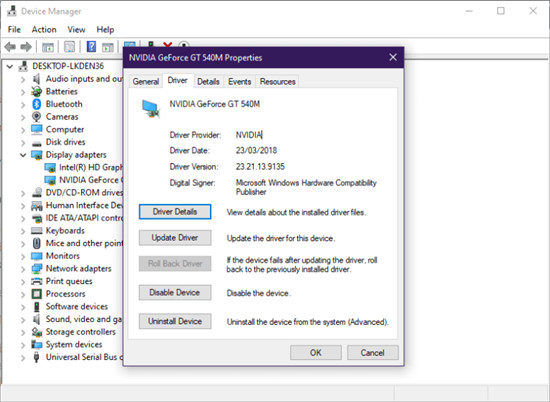Expand the Keyboards node
The width and height of the screenshot is (550, 402).
(x=23, y=231)
